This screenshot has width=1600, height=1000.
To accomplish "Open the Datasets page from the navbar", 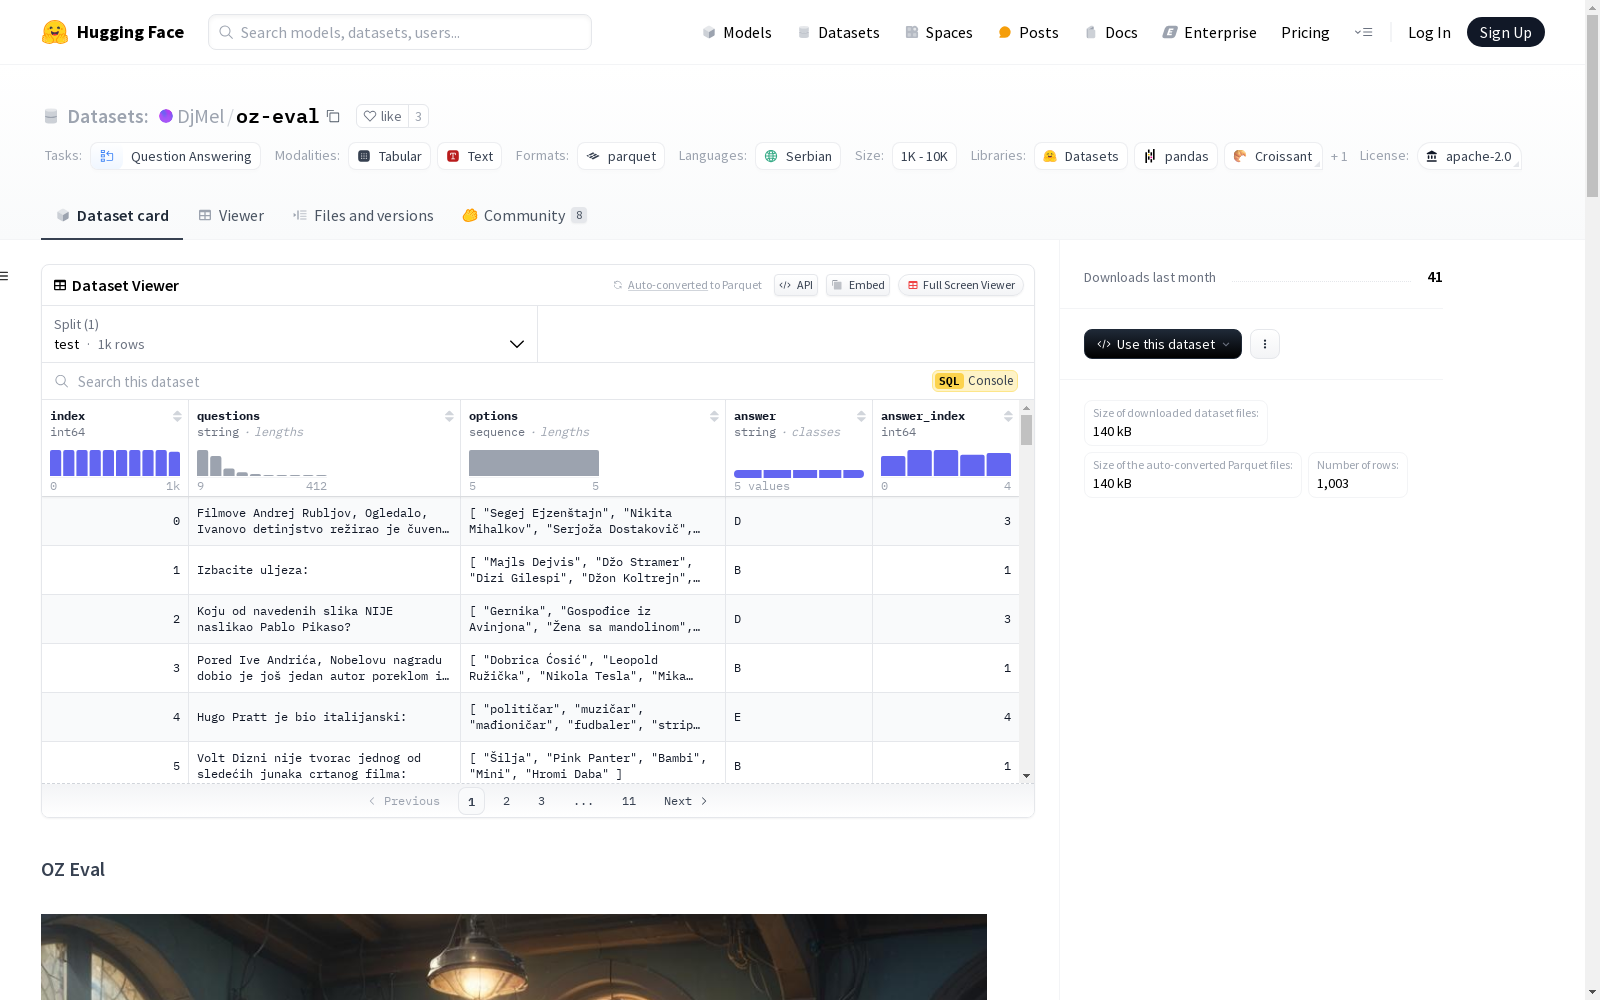I will tap(838, 32).
